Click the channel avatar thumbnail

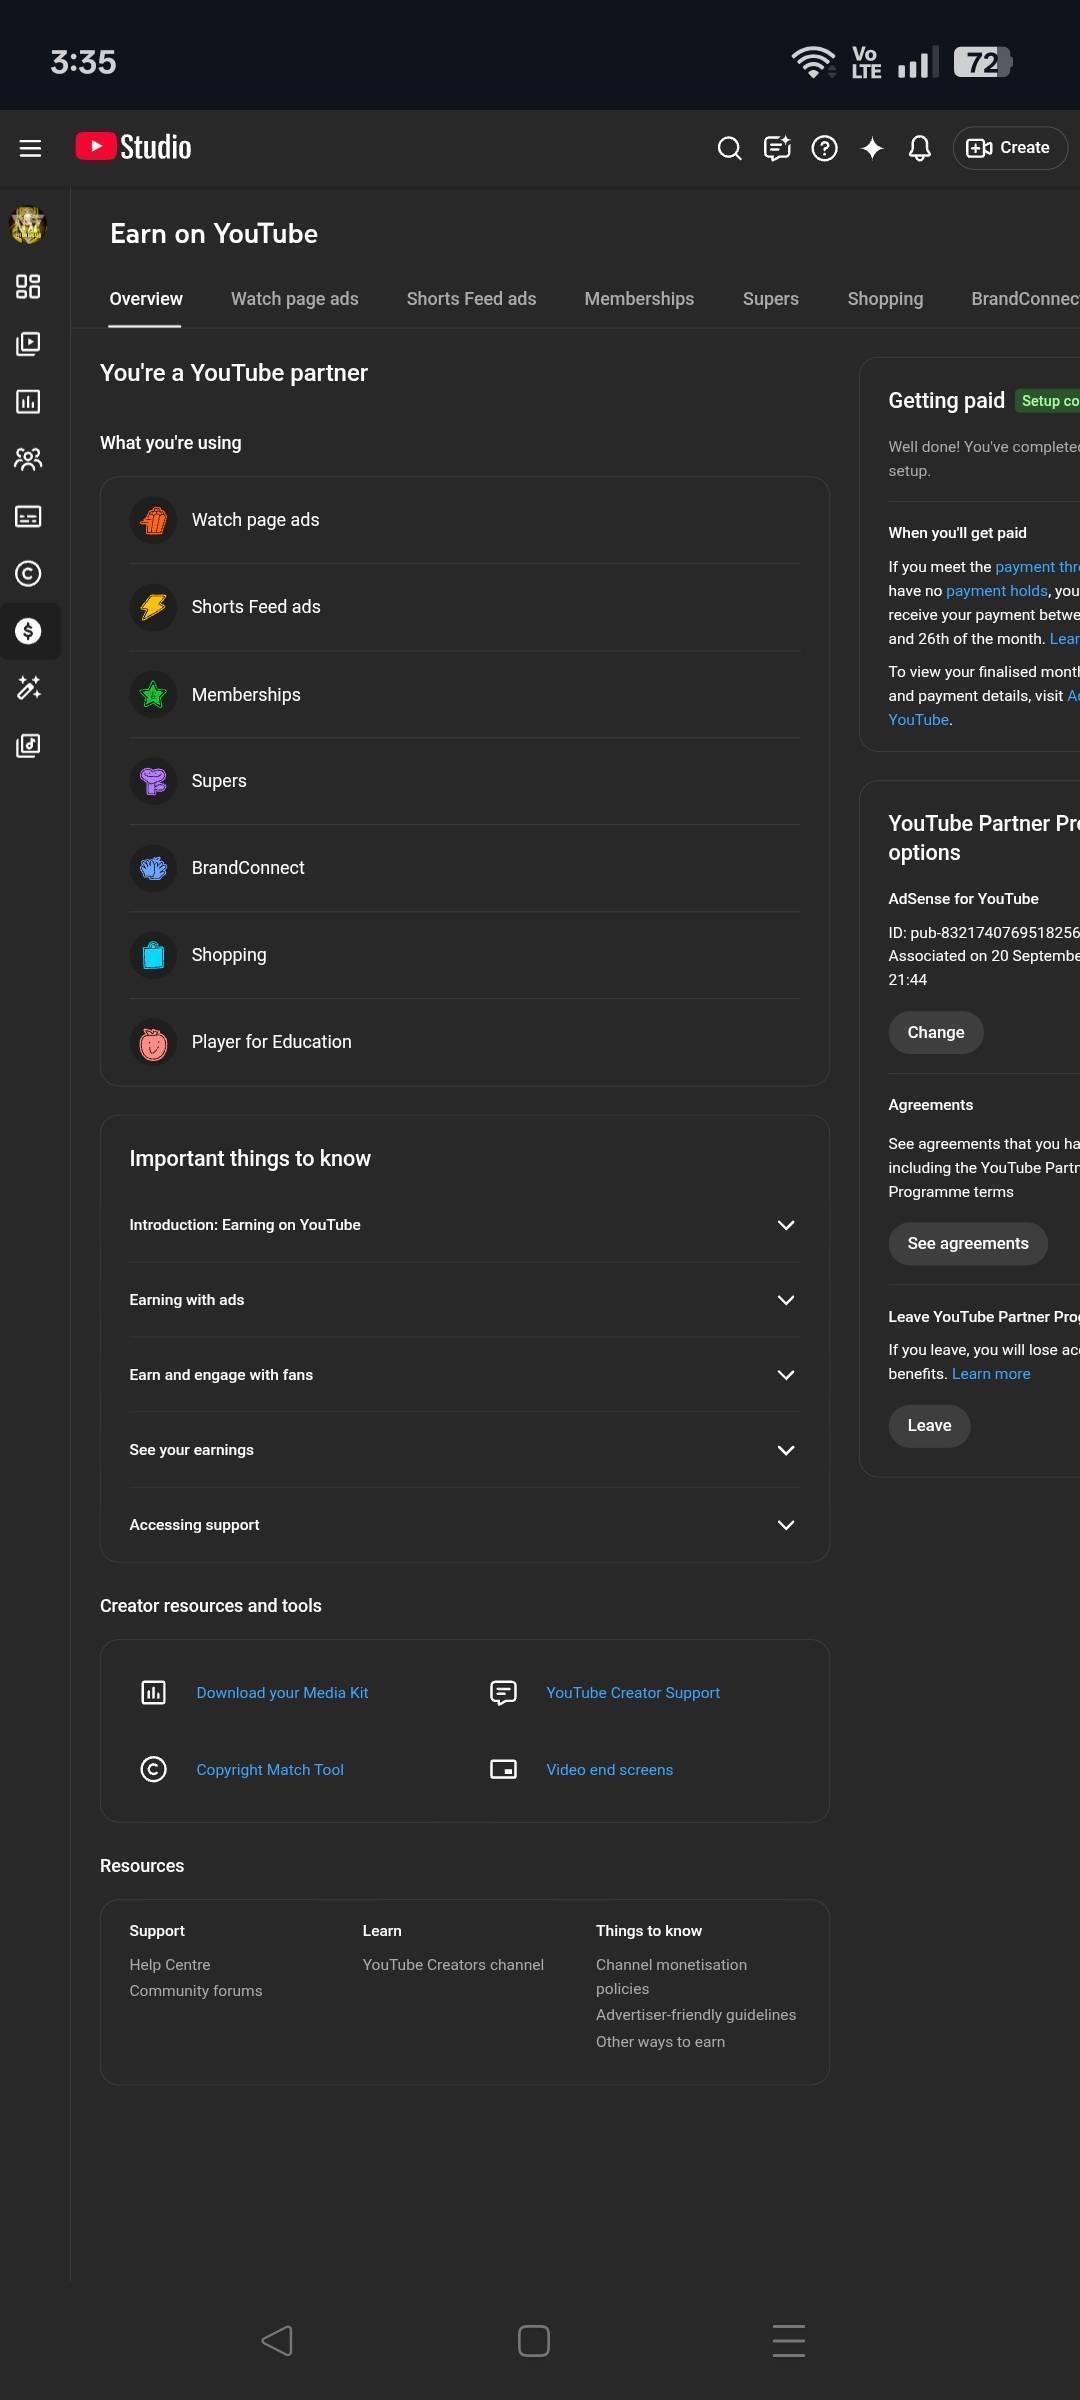click(x=28, y=226)
